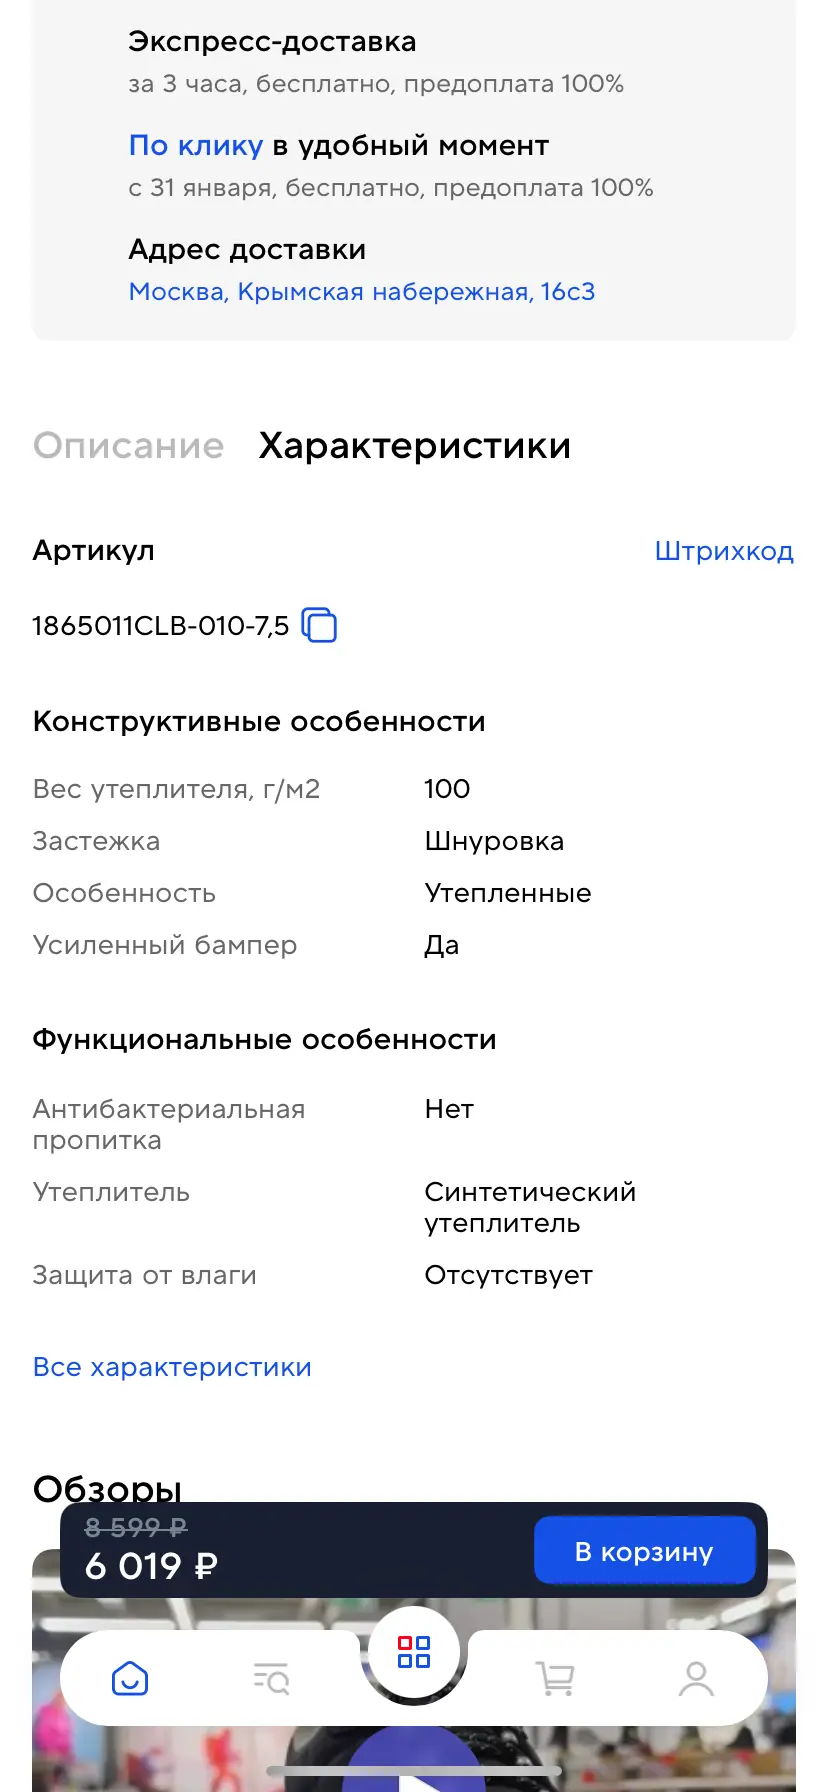Open the catalog search icon
Viewport: 828px width, 1792px height.
coord(271,1678)
